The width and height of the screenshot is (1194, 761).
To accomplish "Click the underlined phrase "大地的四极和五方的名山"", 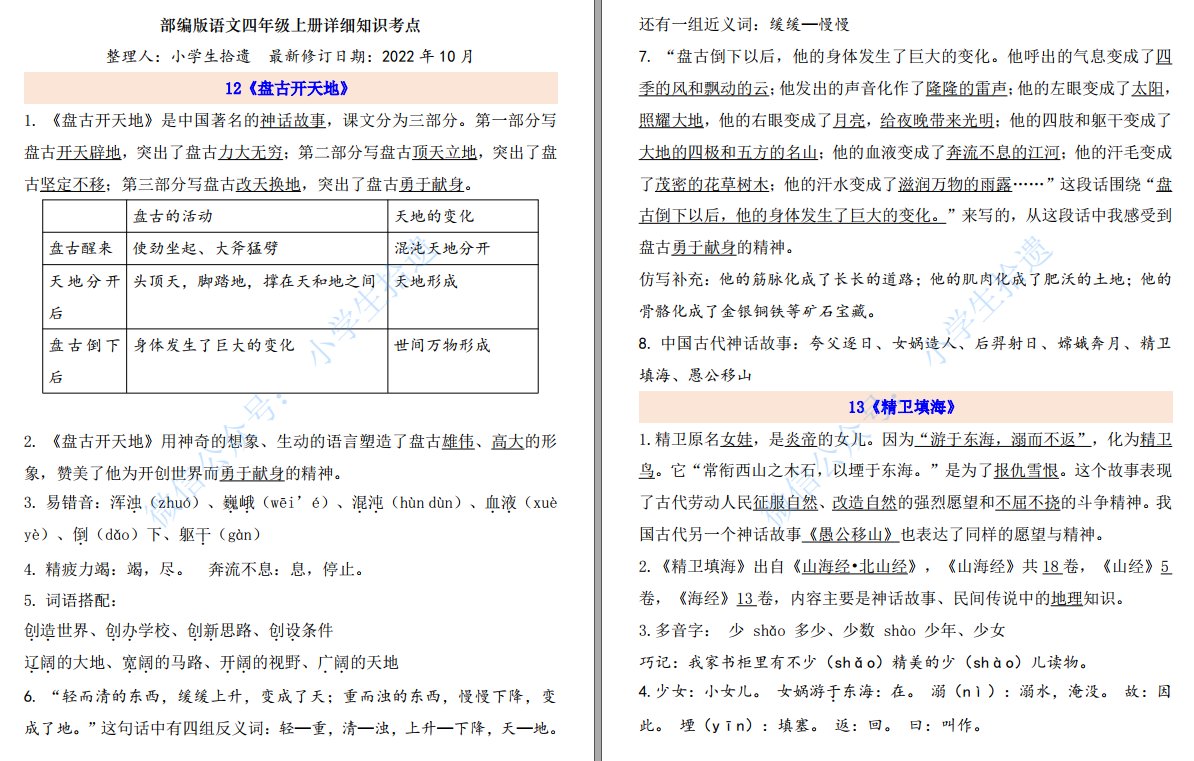I will (x=728, y=152).
